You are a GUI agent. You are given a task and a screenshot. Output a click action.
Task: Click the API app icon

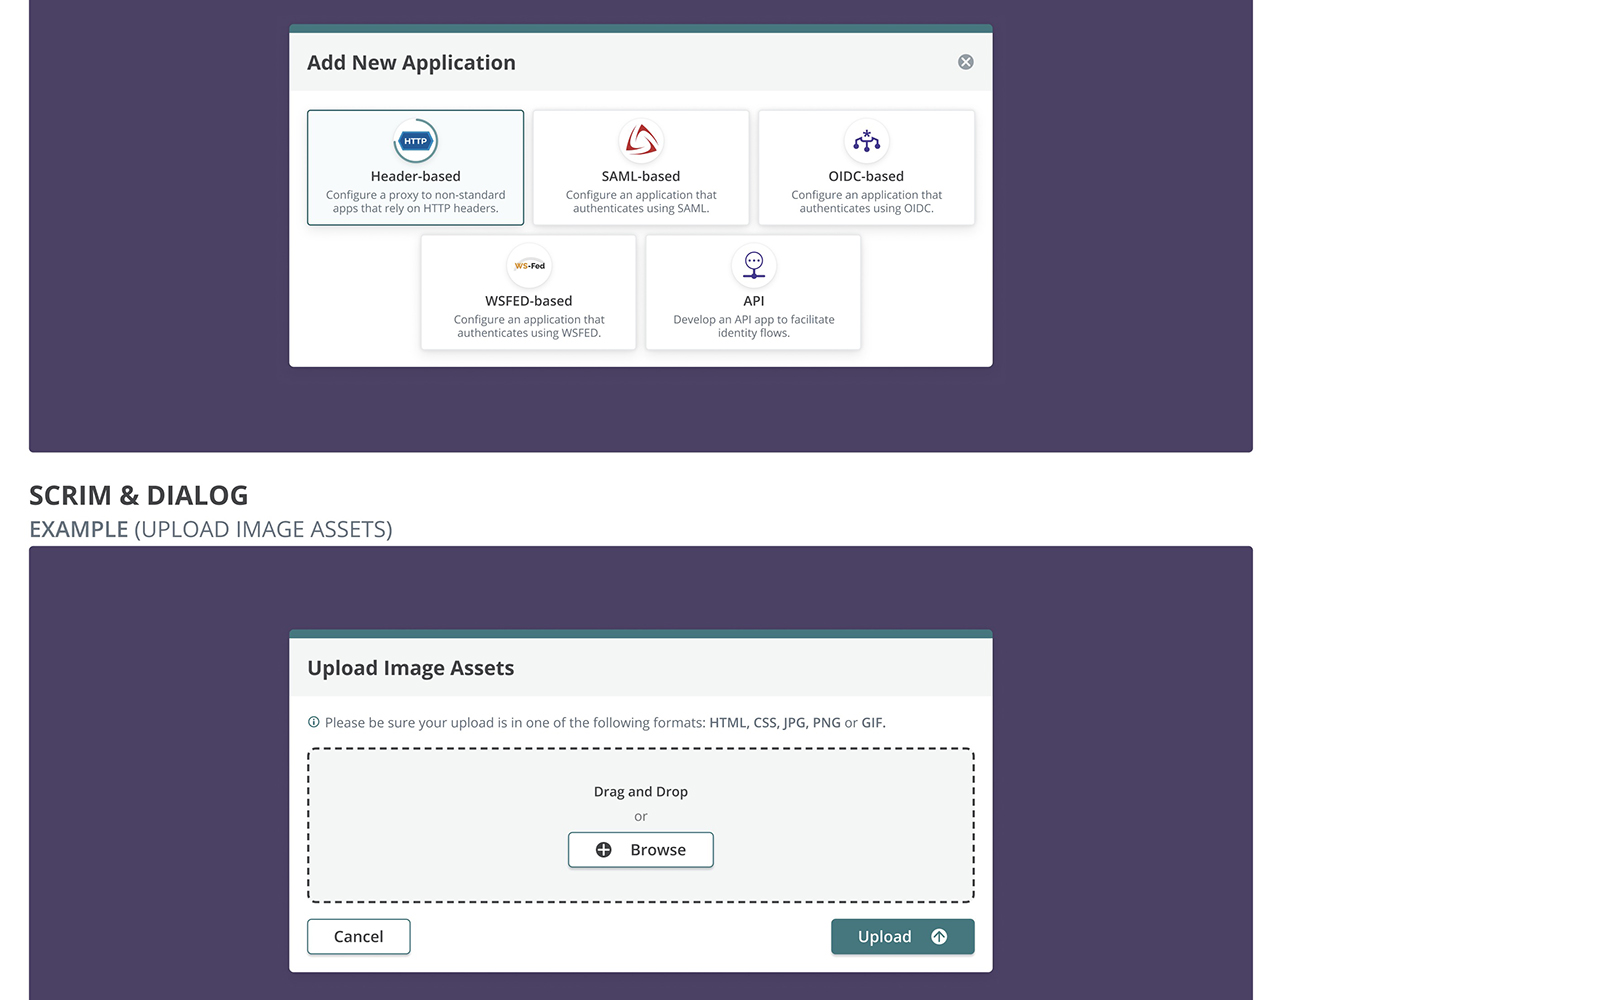point(753,265)
